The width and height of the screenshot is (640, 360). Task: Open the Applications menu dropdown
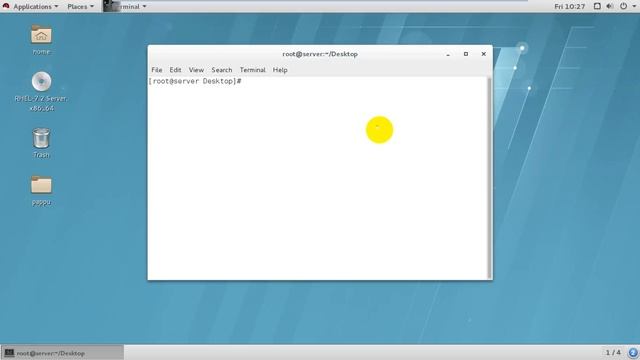pyautogui.click(x=36, y=7)
